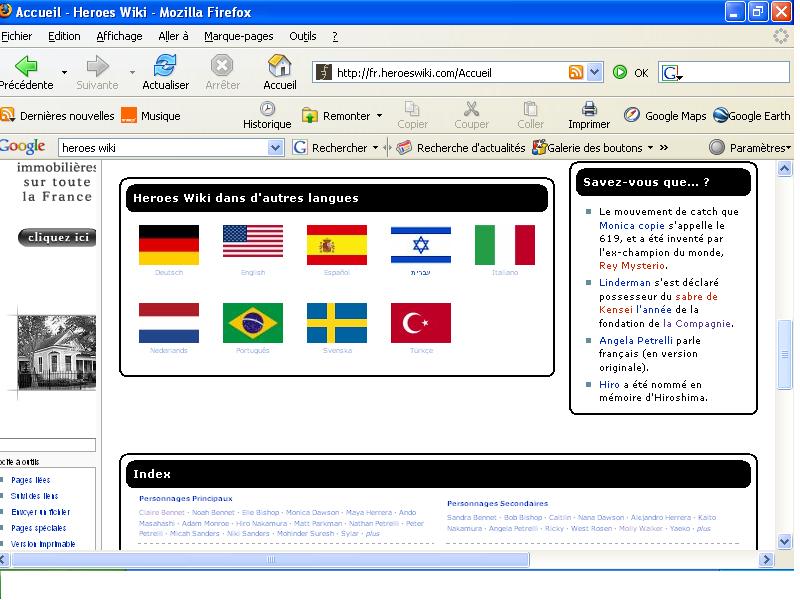
Task: Click the Imprimer printer icon
Action: coord(589,109)
